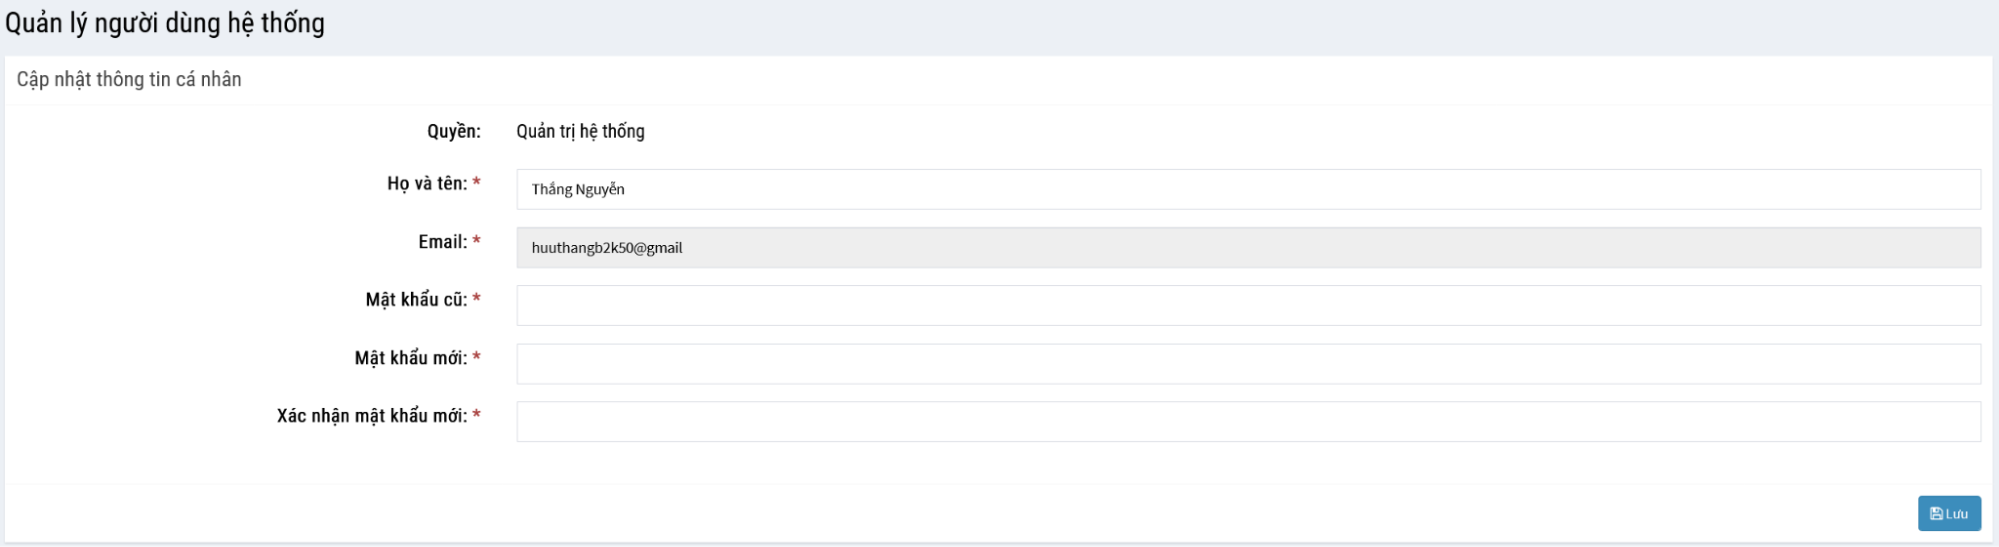The width and height of the screenshot is (1999, 547).
Task: Click the floppy disk icon on Lưu
Action: [1936, 514]
